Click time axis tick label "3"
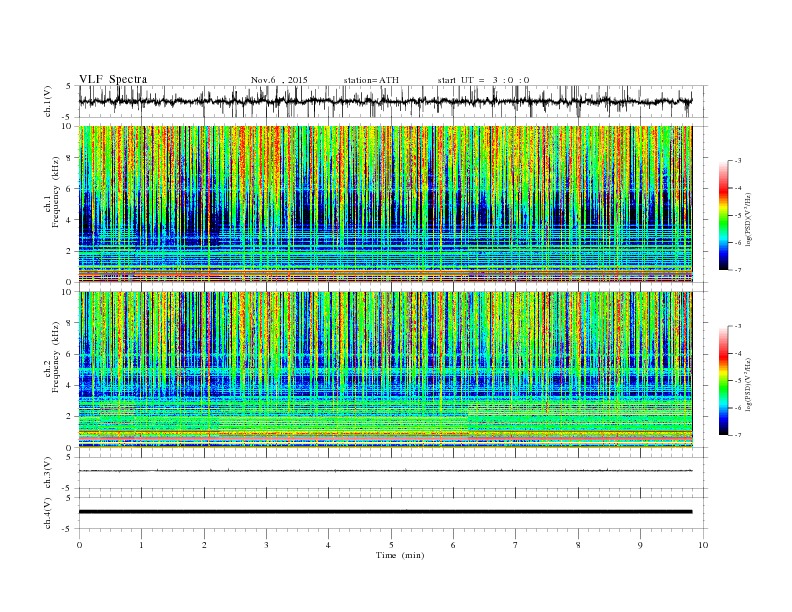Viewport: 792px width, 612px height. click(x=266, y=545)
